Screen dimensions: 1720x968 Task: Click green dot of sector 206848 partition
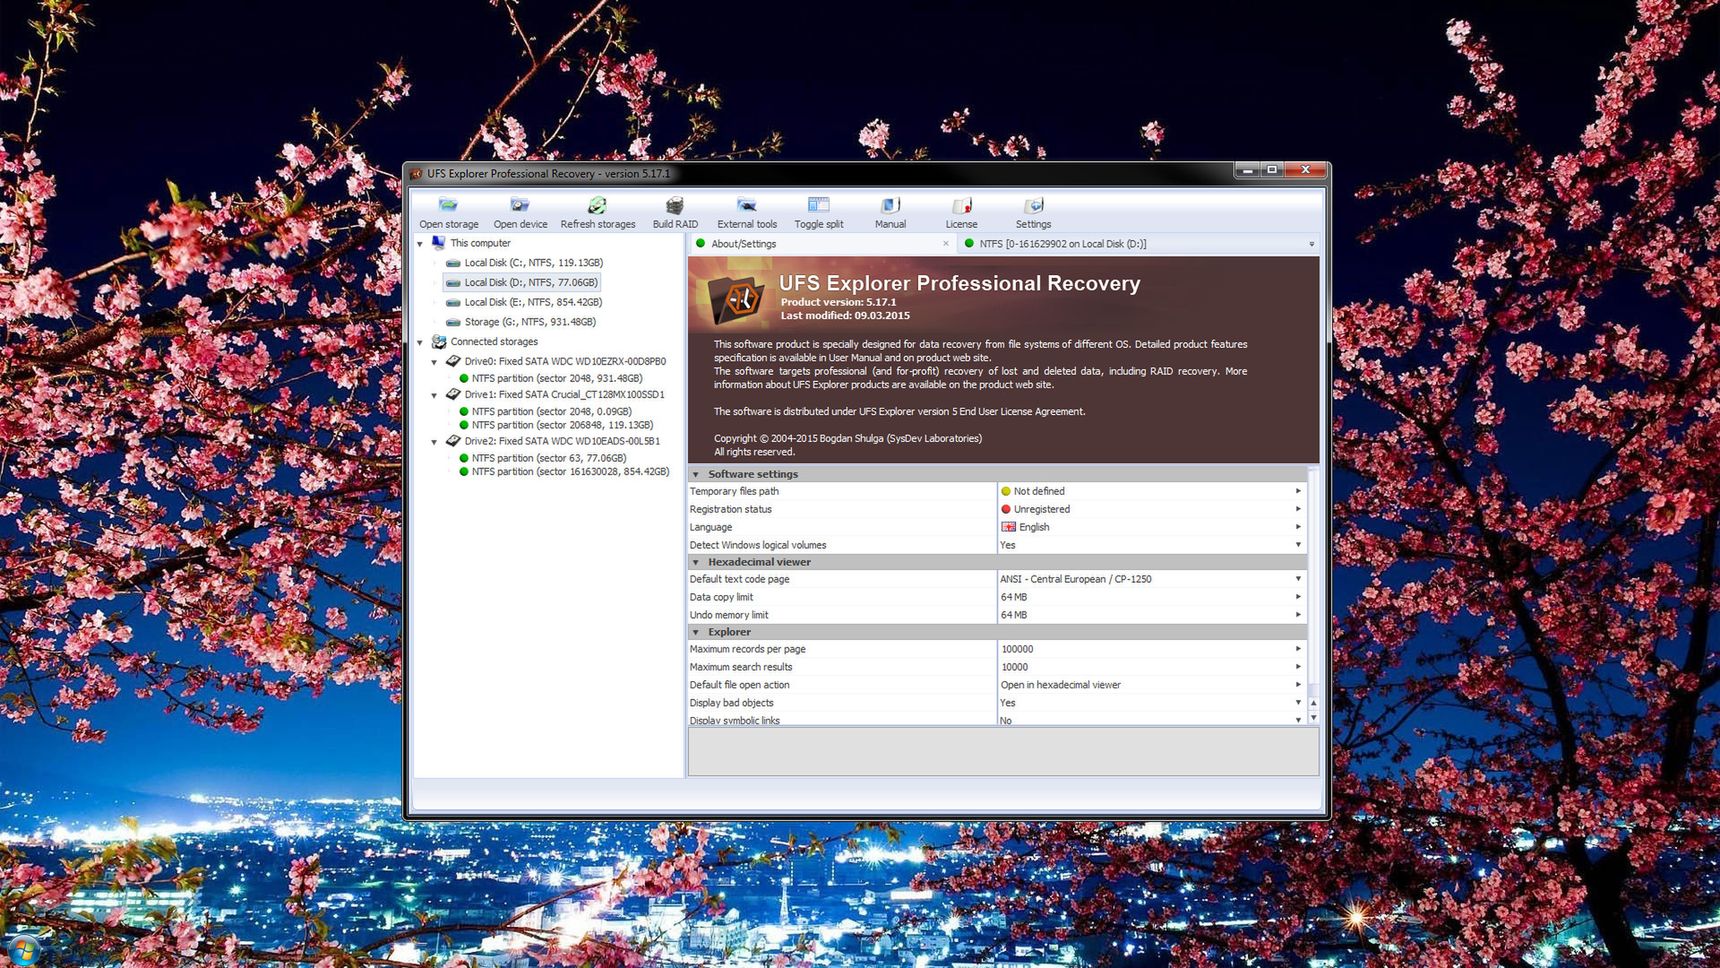pos(464,425)
